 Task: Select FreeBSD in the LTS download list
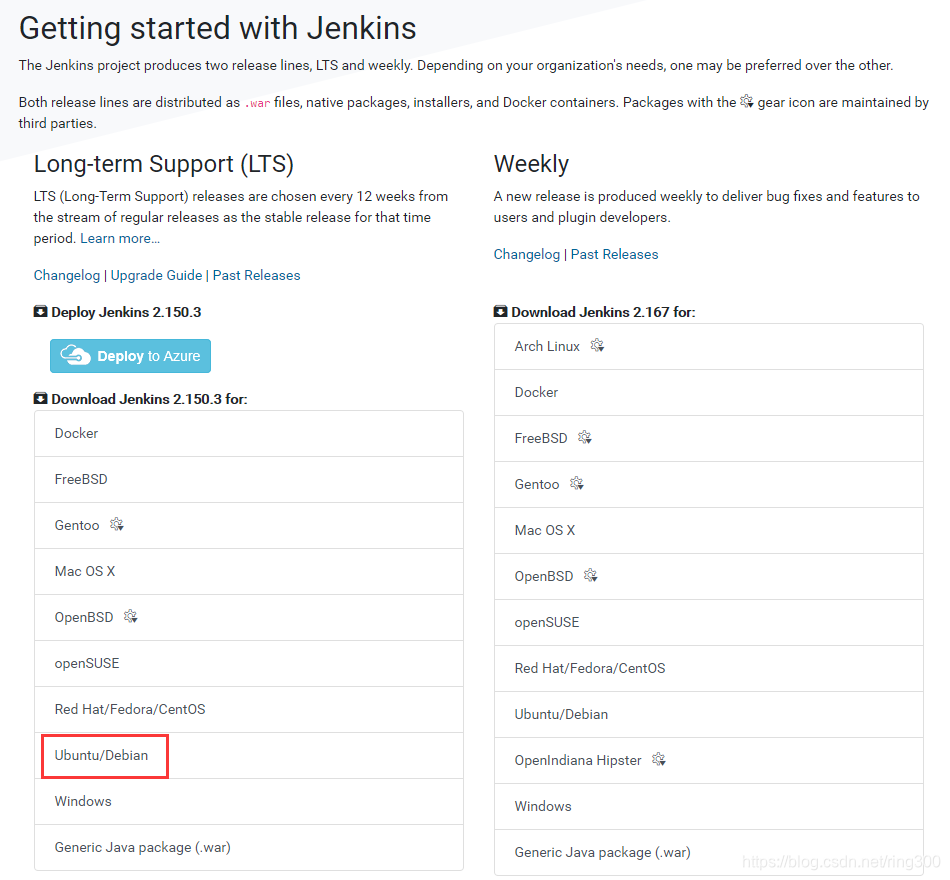click(249, 479)
